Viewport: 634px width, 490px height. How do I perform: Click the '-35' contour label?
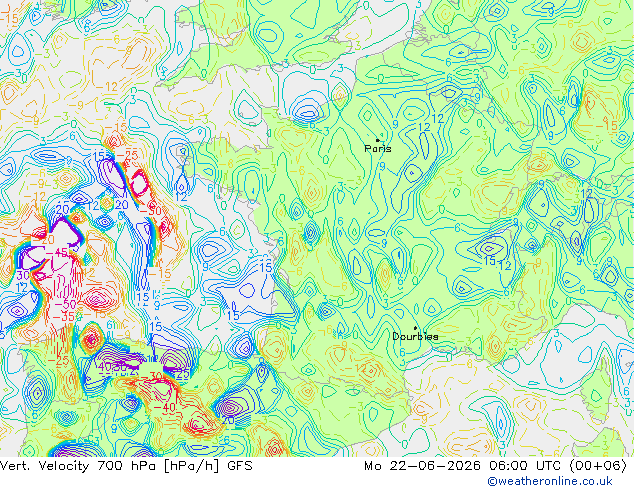click(x=63, y=317)
